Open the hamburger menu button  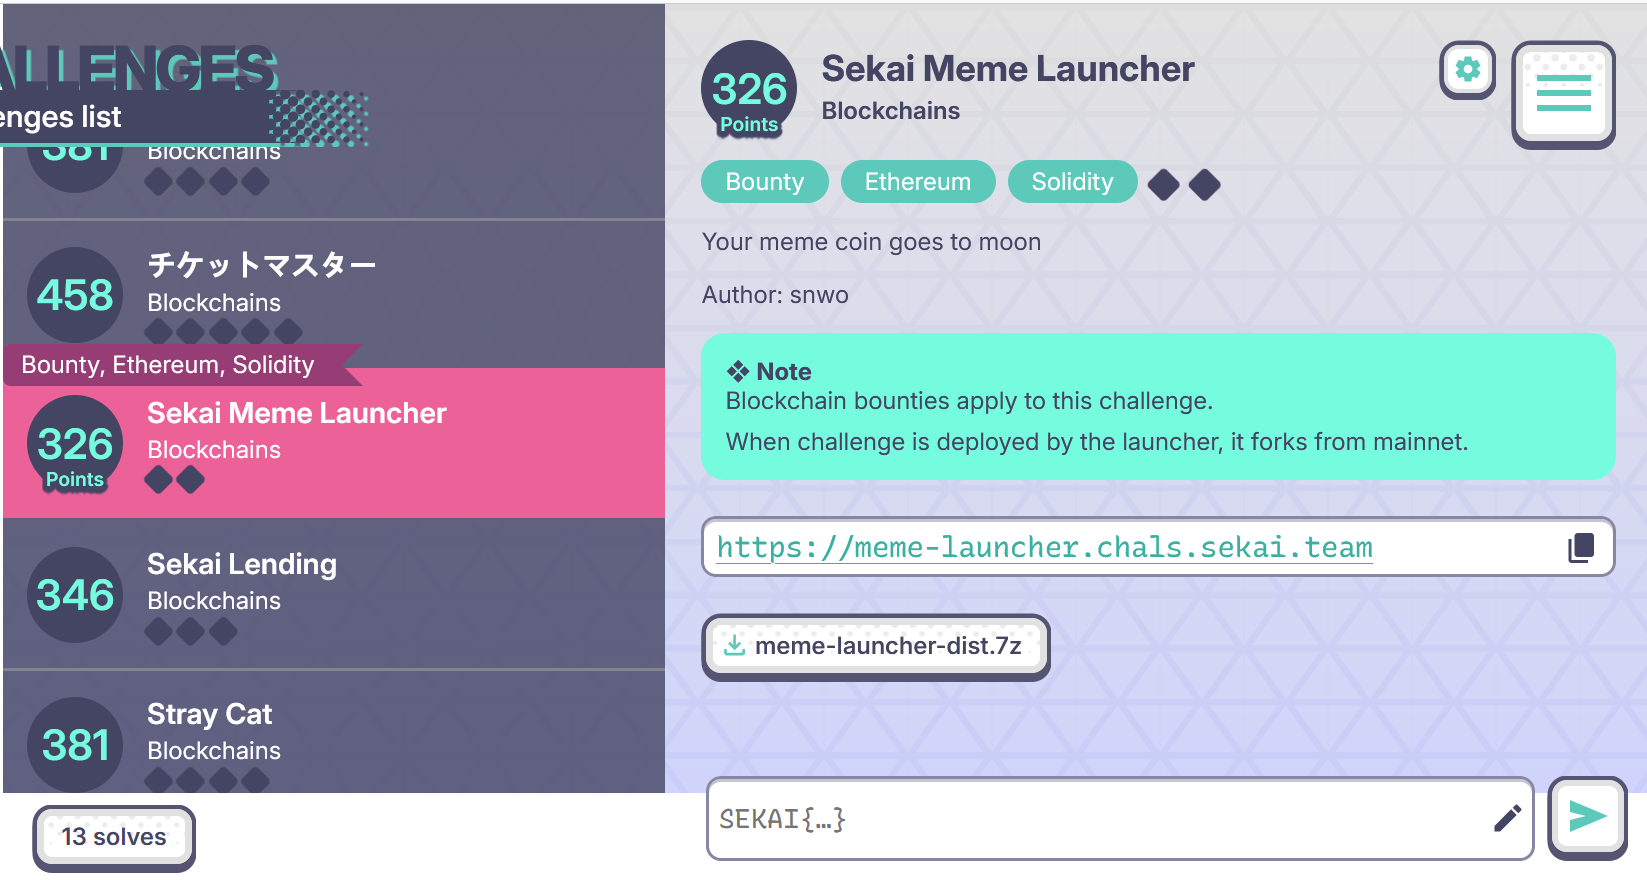point(1563,94)
